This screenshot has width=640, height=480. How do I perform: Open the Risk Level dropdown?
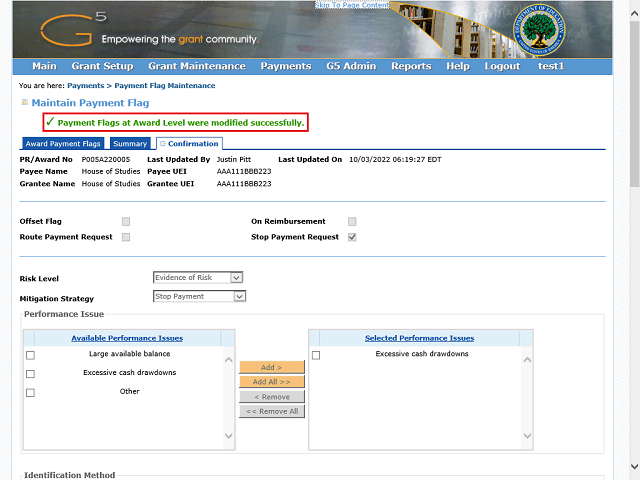198,278
